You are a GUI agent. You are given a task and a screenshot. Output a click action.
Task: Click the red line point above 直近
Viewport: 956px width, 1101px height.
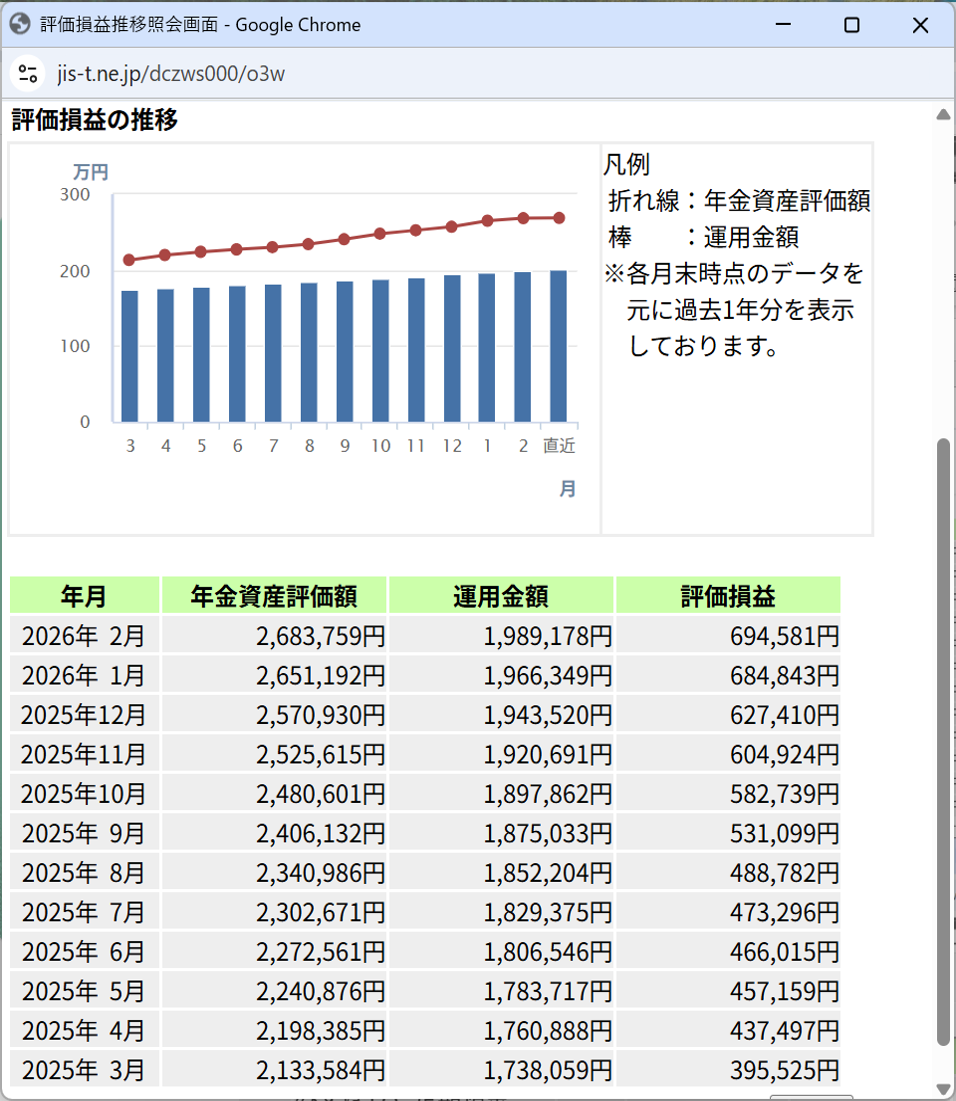tap(559, 218)
